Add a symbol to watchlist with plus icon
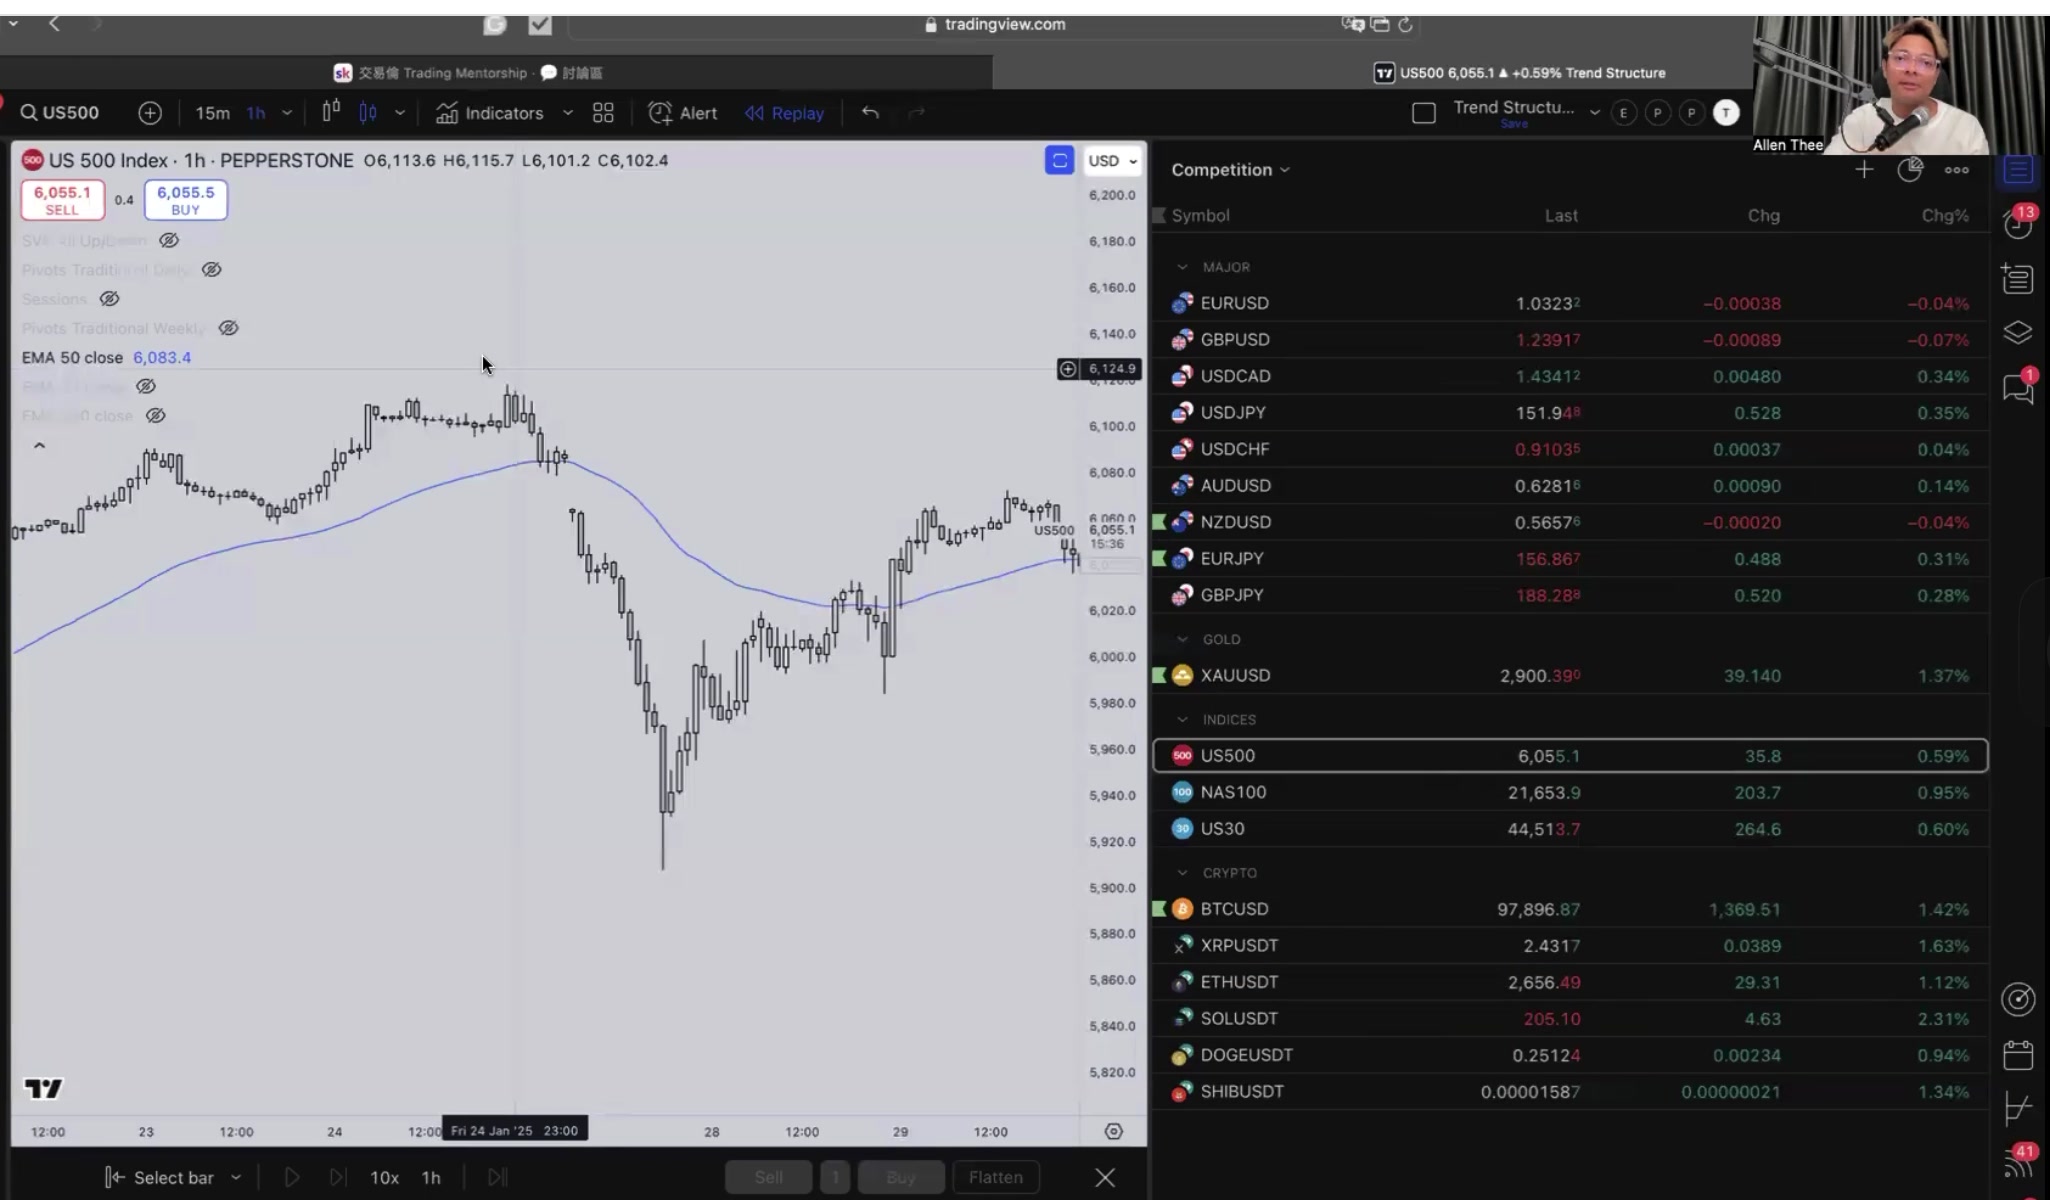Screen dimensions: 2050x1200 point(1864,170)
